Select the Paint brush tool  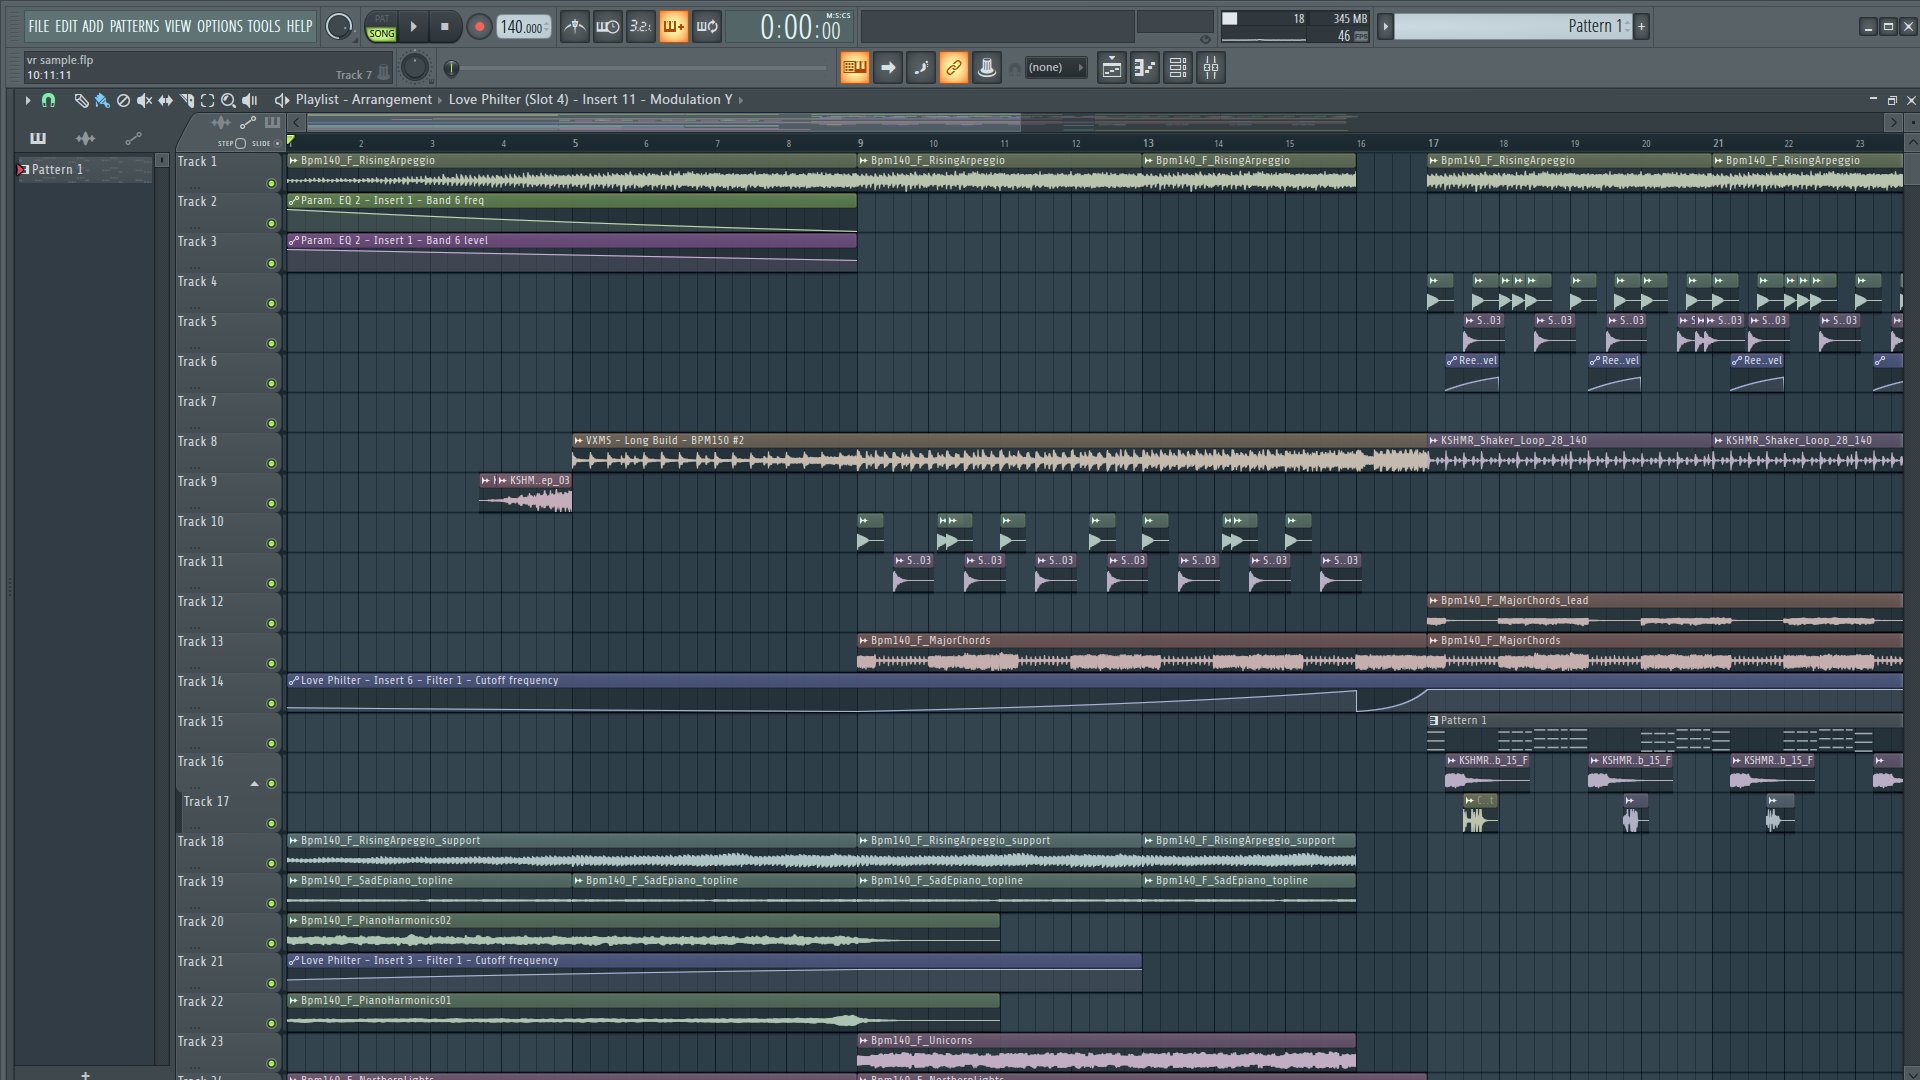[102, 100]
